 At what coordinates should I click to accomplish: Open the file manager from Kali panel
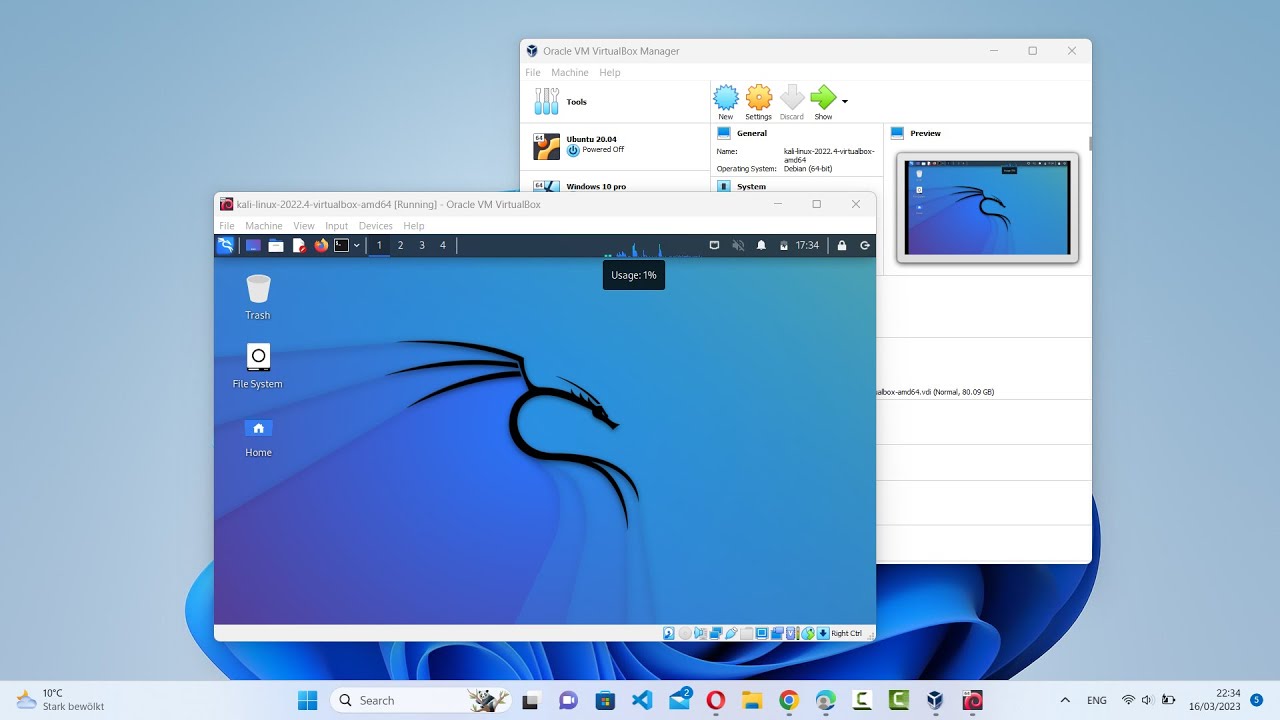tap(276, 245)
